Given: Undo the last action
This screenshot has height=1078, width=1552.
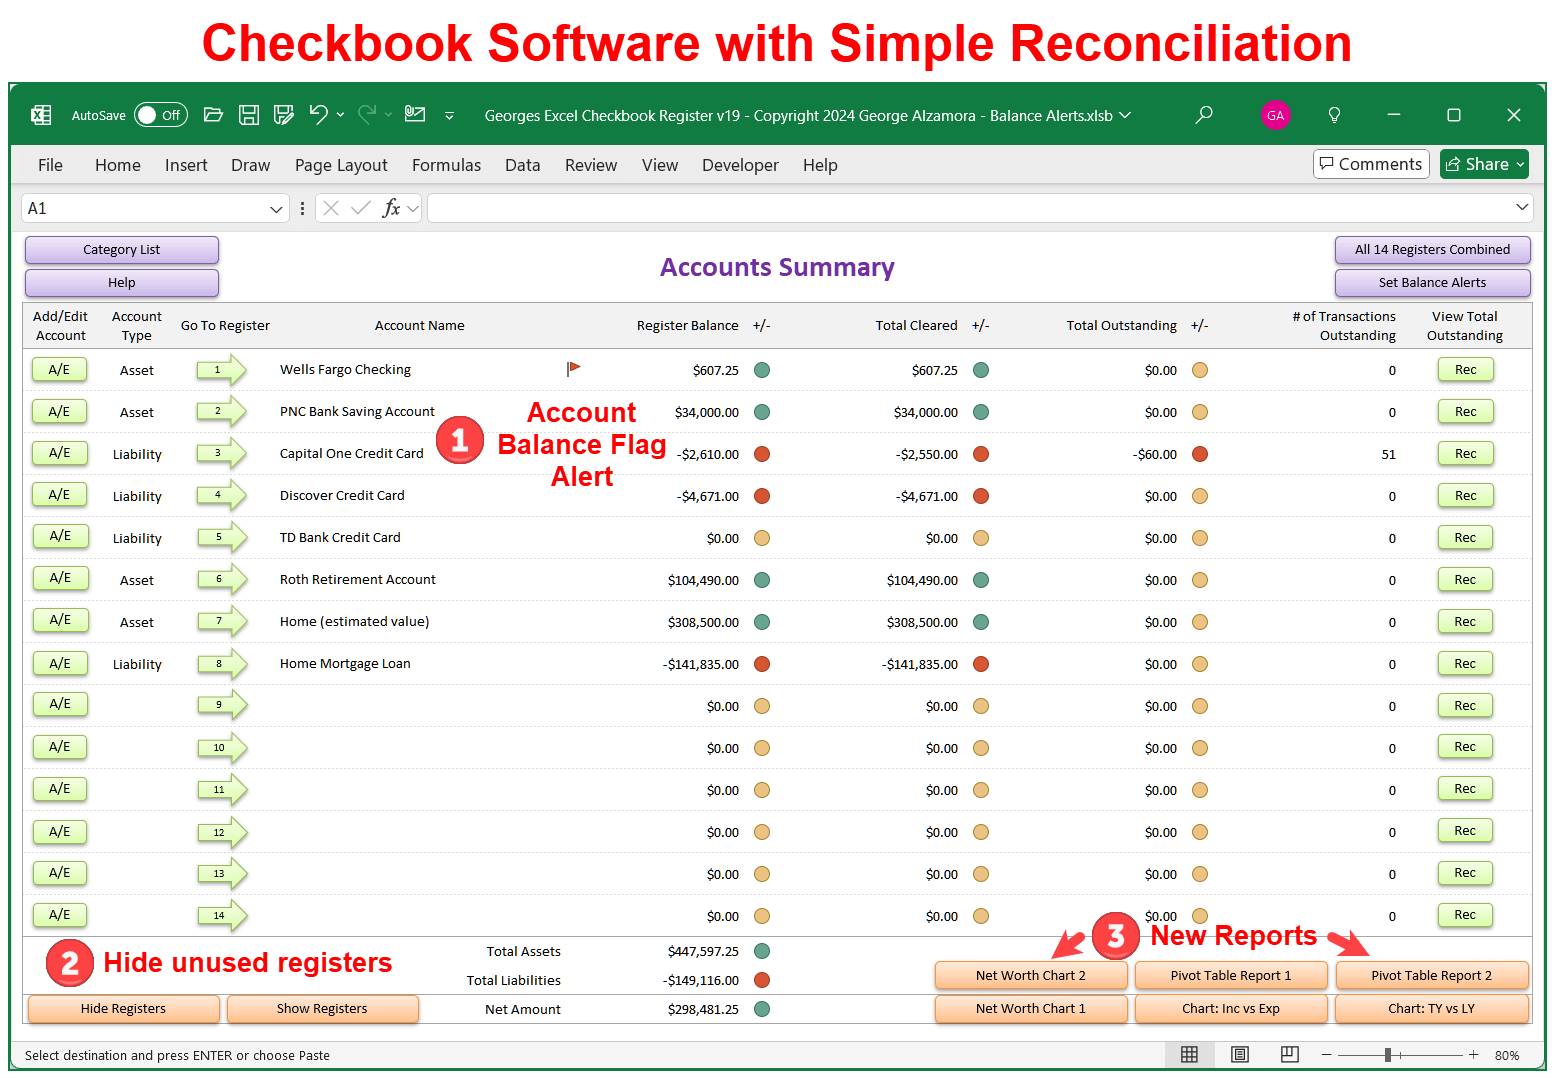Looking at the screenshot, I should (x=318, y=115).
